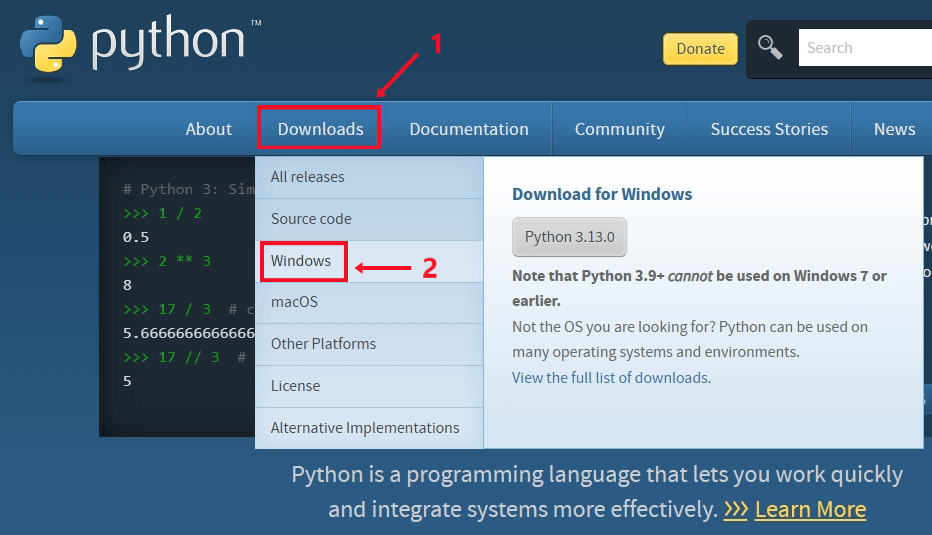The height and width of the screenshot is (535, 932).
Task: Click the '>>> 1 / 2' code line
Action: click(163, 213)
